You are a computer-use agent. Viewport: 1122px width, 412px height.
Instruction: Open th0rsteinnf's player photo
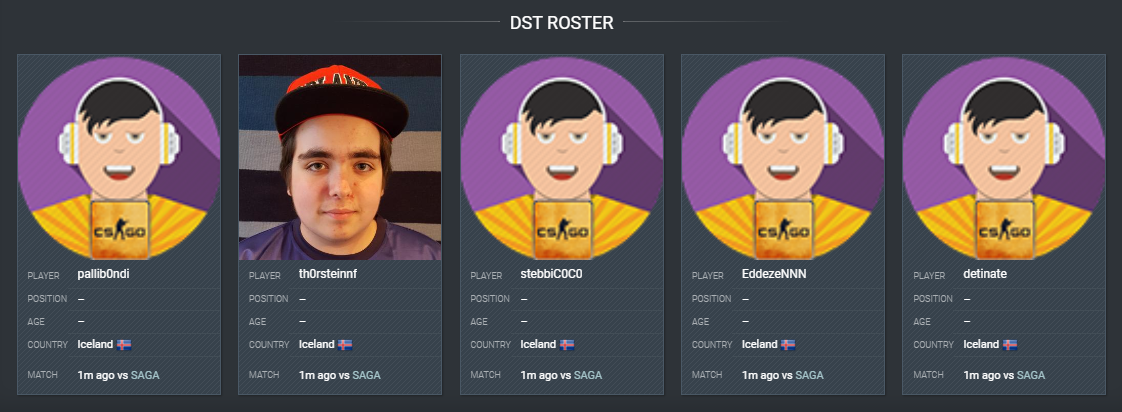click(340, 157)
